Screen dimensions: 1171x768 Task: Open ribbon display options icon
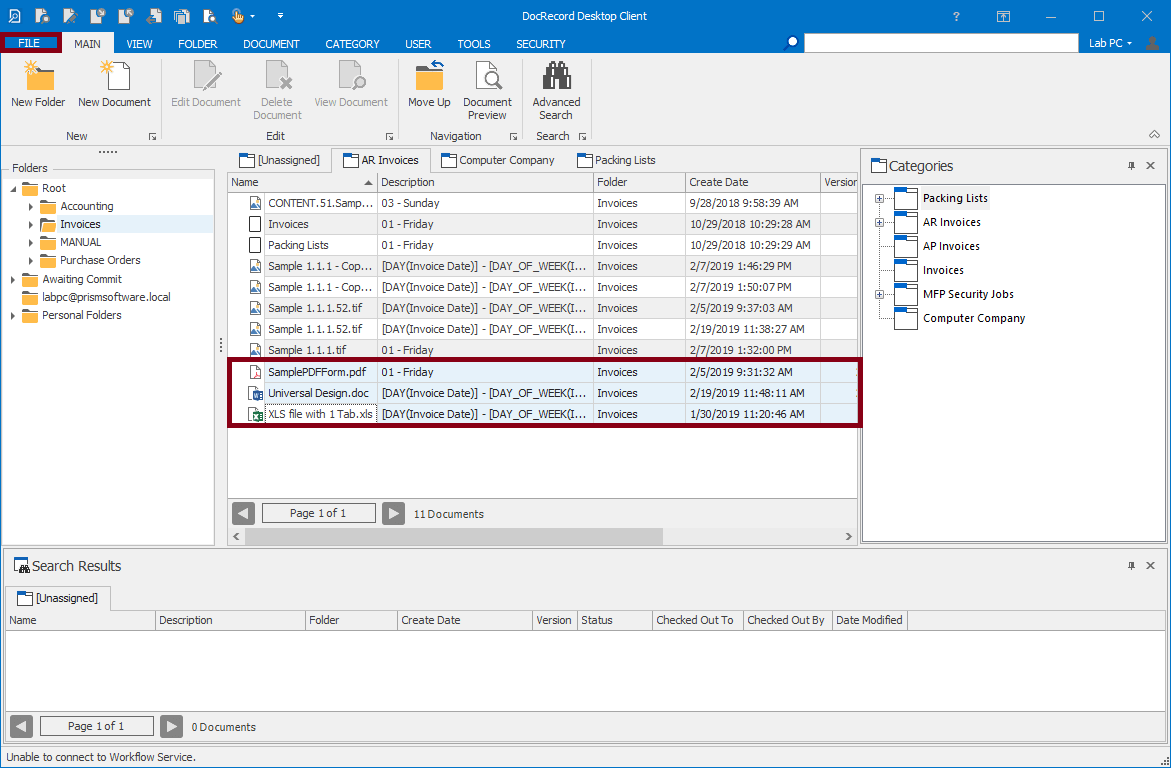[x=1003, y=16]
